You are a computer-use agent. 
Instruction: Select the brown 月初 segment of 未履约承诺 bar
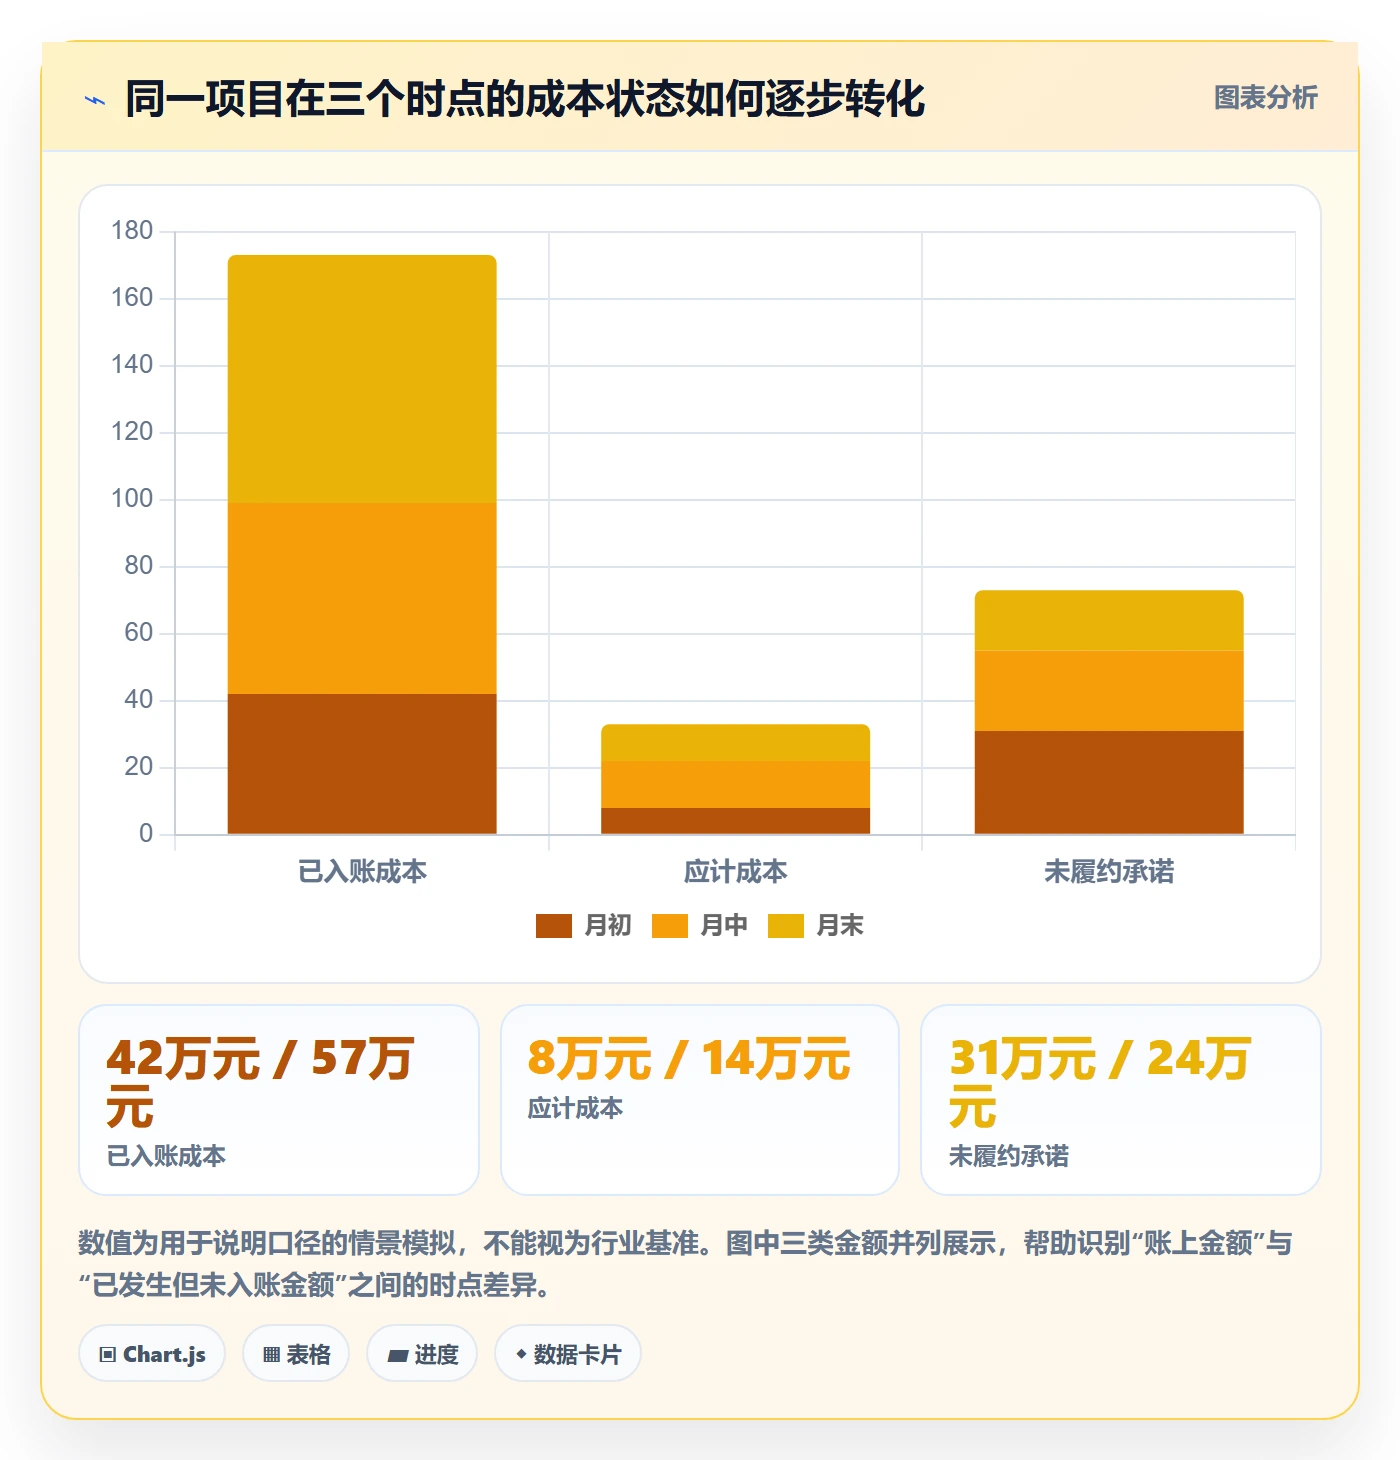click(x=1109, y=782)
